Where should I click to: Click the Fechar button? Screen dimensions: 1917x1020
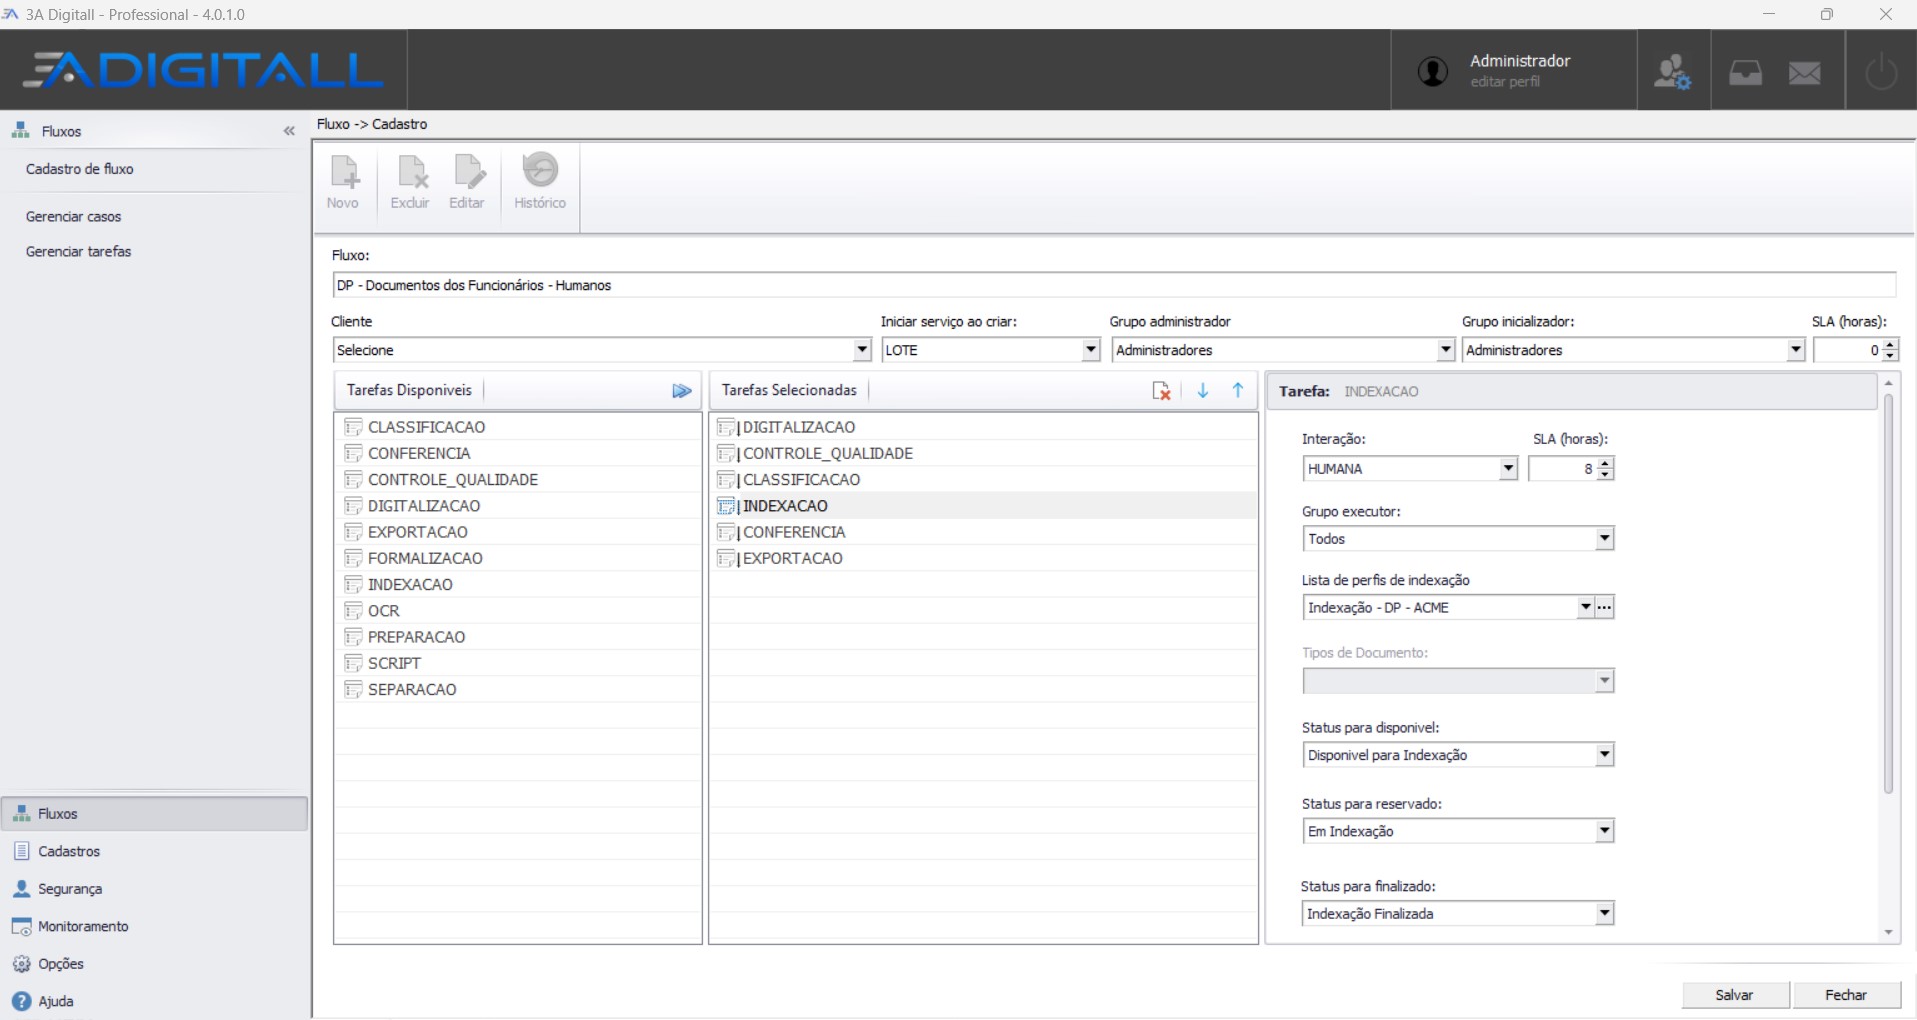1846,995
